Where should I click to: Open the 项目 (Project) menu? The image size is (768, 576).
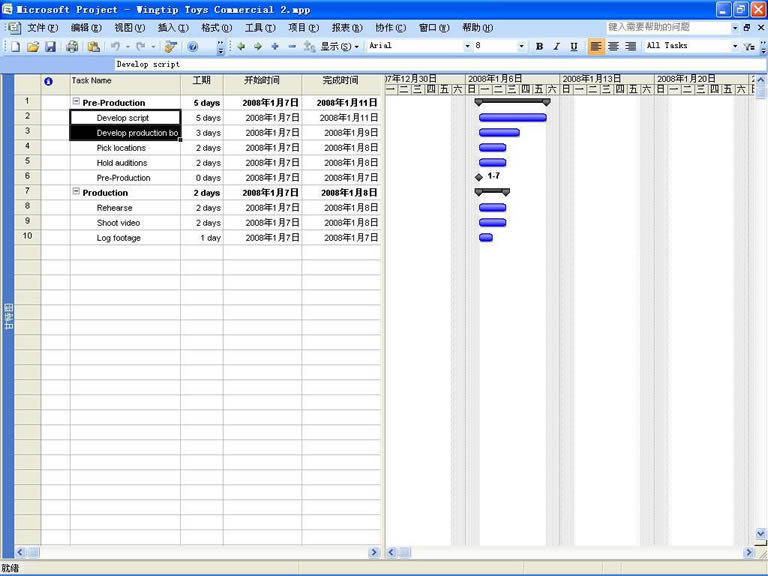(304, 28)
